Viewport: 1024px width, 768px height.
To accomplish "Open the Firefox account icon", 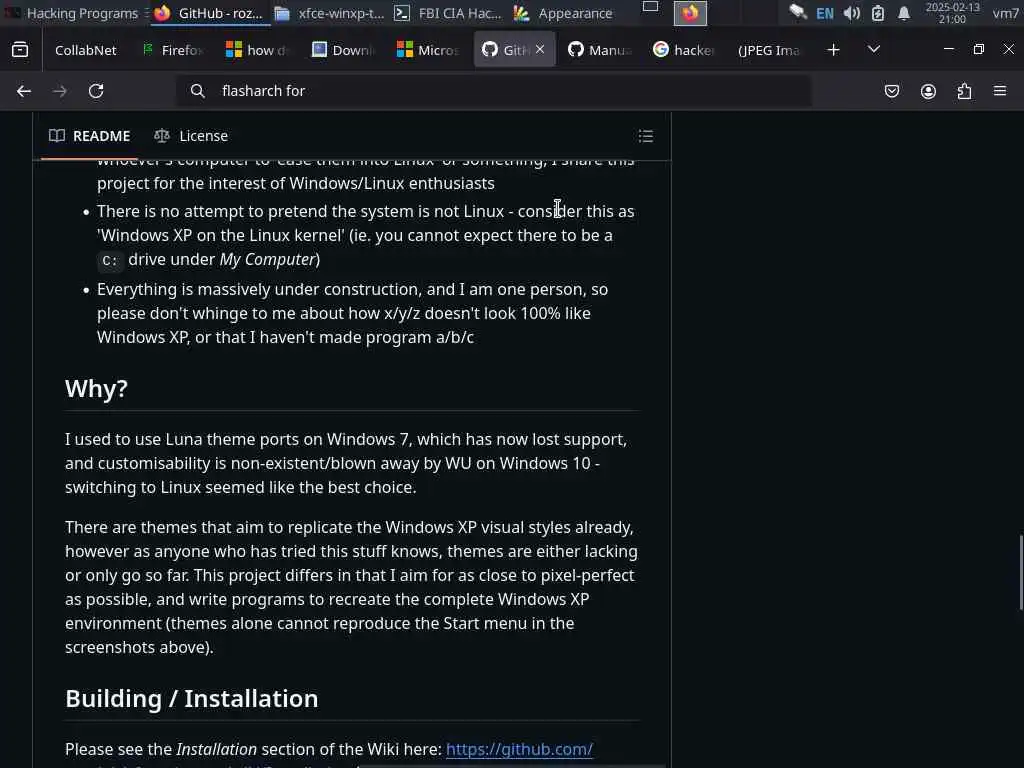I will [928, 91].
